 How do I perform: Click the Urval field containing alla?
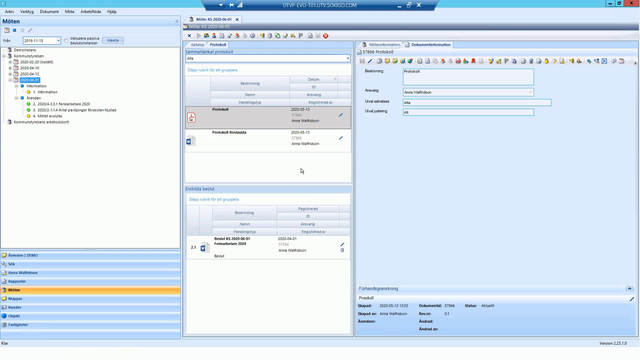tap(477, 102)
